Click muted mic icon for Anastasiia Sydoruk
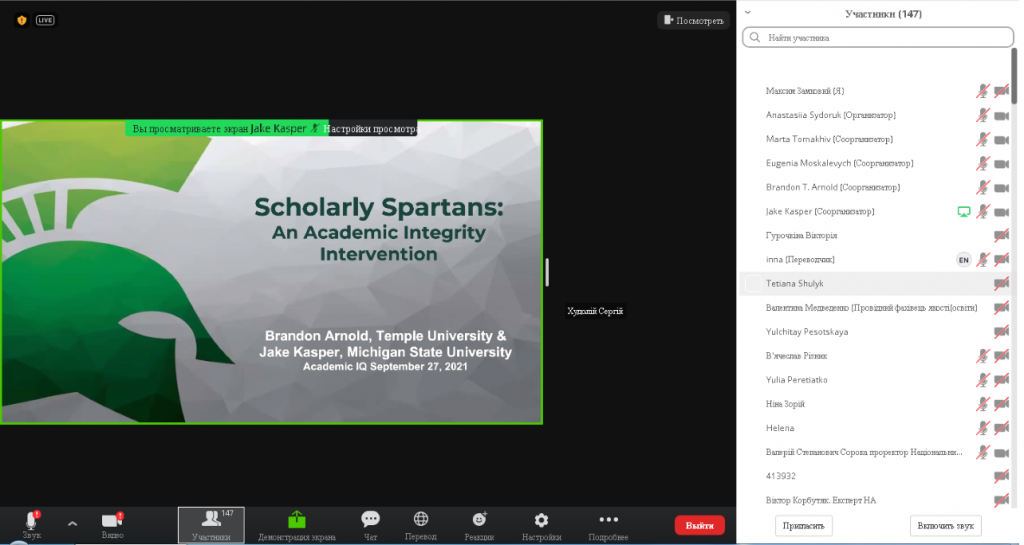 click(x=983, y=116)
